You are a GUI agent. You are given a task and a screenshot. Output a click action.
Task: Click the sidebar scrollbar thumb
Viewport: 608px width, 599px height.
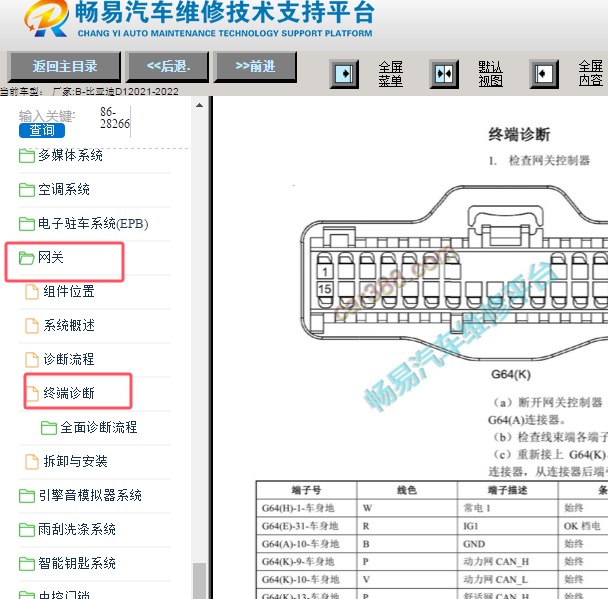(199, 581)
